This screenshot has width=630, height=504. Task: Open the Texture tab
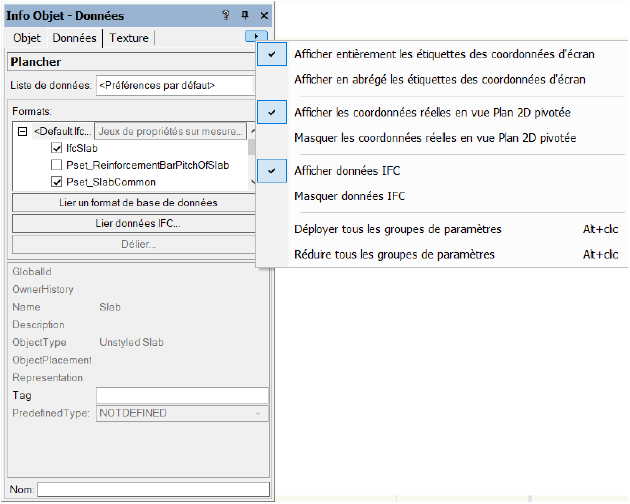pyautogui.click(x=129, y=38)
